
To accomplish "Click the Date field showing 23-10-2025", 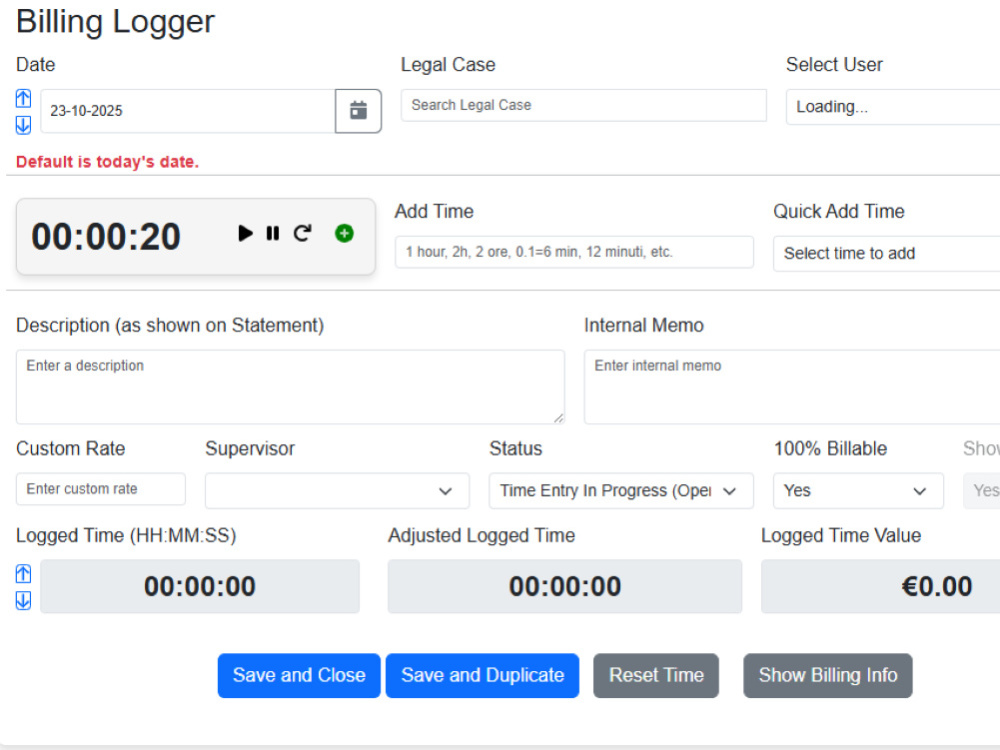I will coord(188,111).
